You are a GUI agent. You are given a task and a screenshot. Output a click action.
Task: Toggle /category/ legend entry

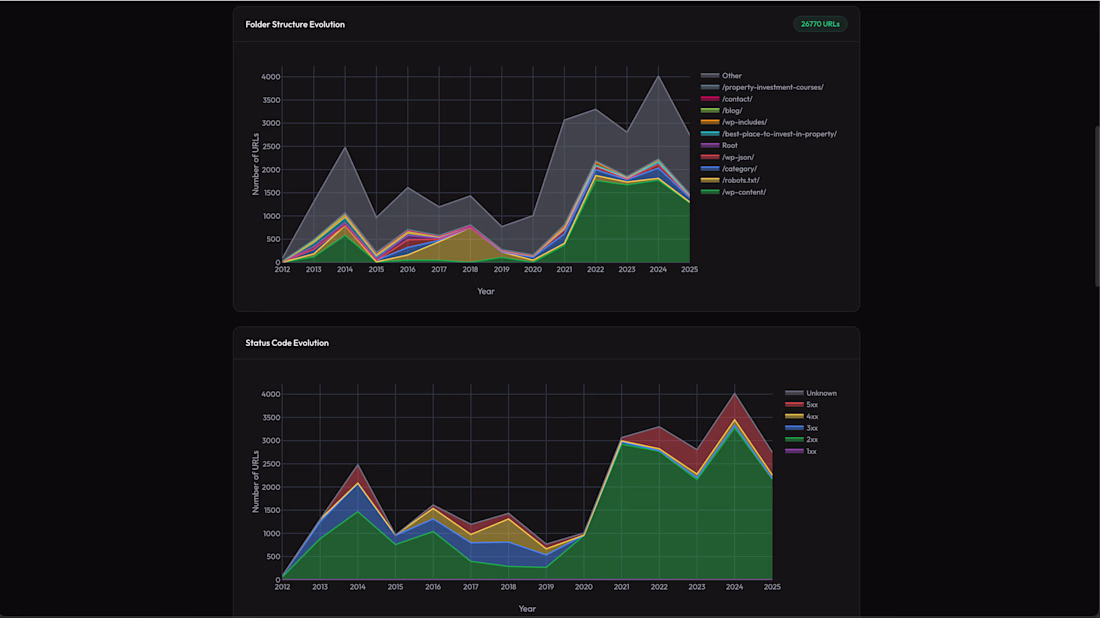[729, 169]
